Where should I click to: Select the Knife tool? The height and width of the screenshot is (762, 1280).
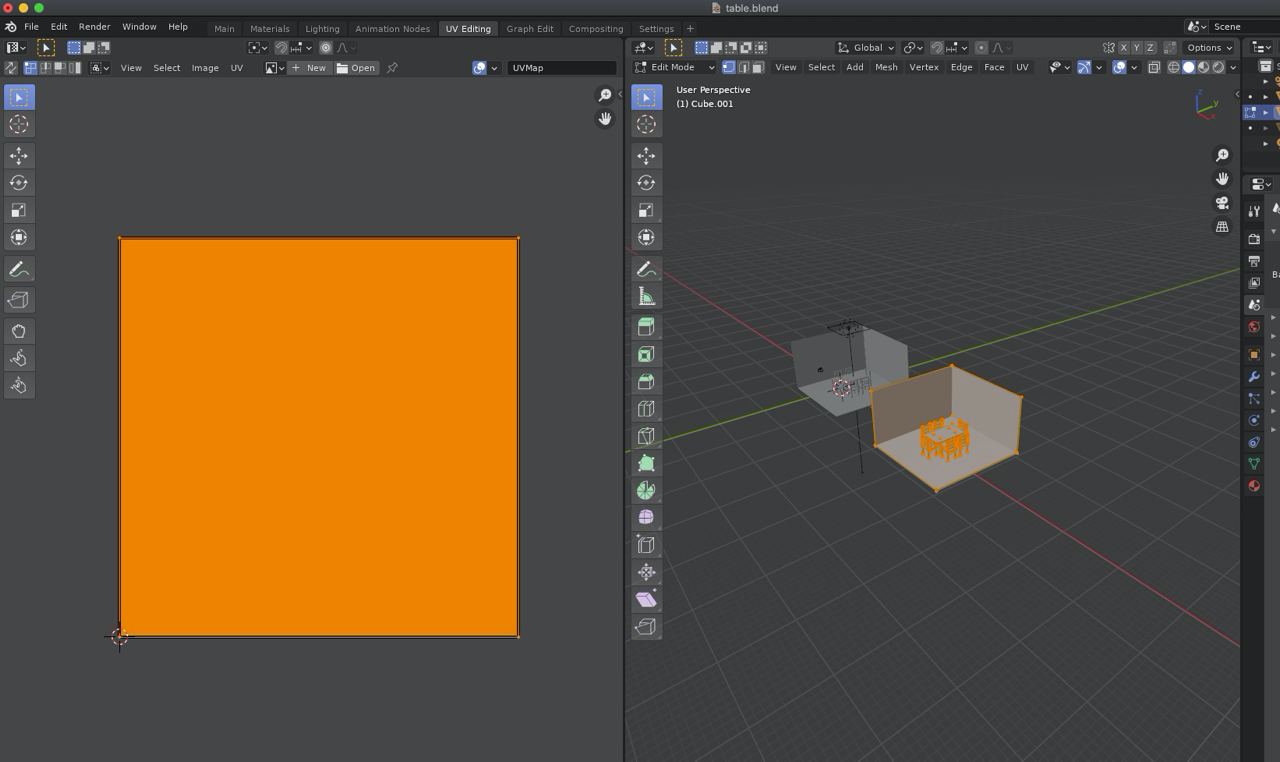pyautogui.click(x=646, y=436)
